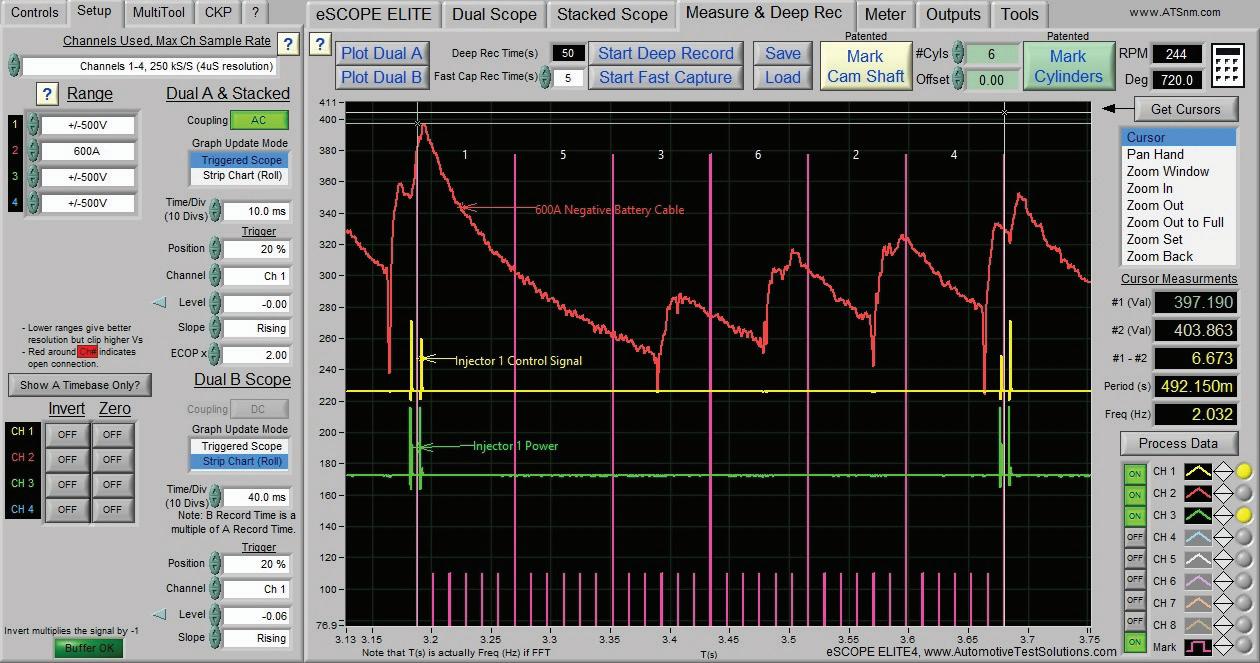Screen dimensions: 1260x663
Task: Click the help question mark beside sample rate
Action: pyautogui.click(x=287, y=43)
